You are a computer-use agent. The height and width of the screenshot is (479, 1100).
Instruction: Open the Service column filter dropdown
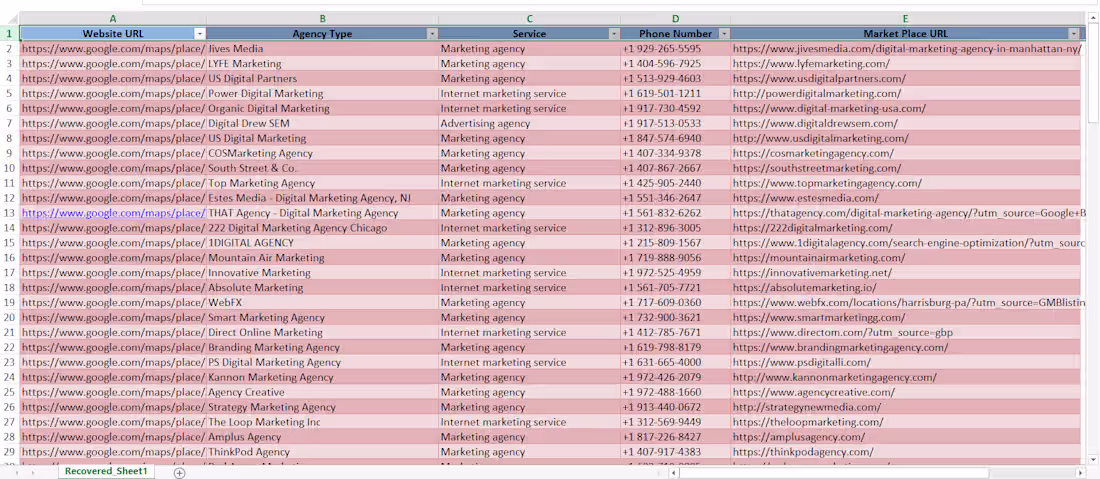[614, 34]
